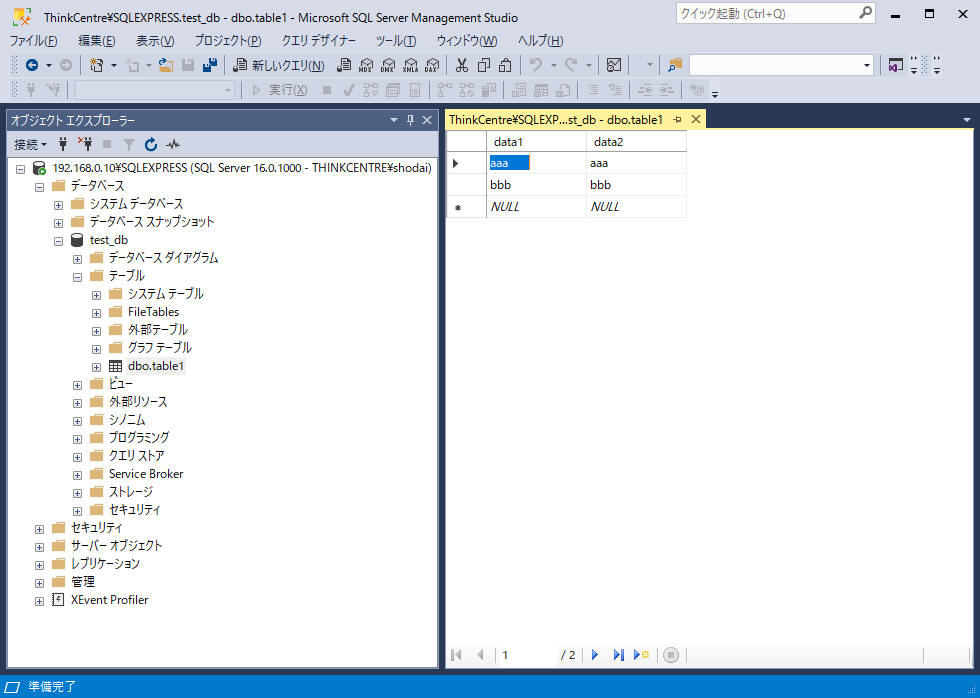Click the Save All toolbar icon
Image resolution: width=980 pixels, height=698 pixels.
[210, 65]
